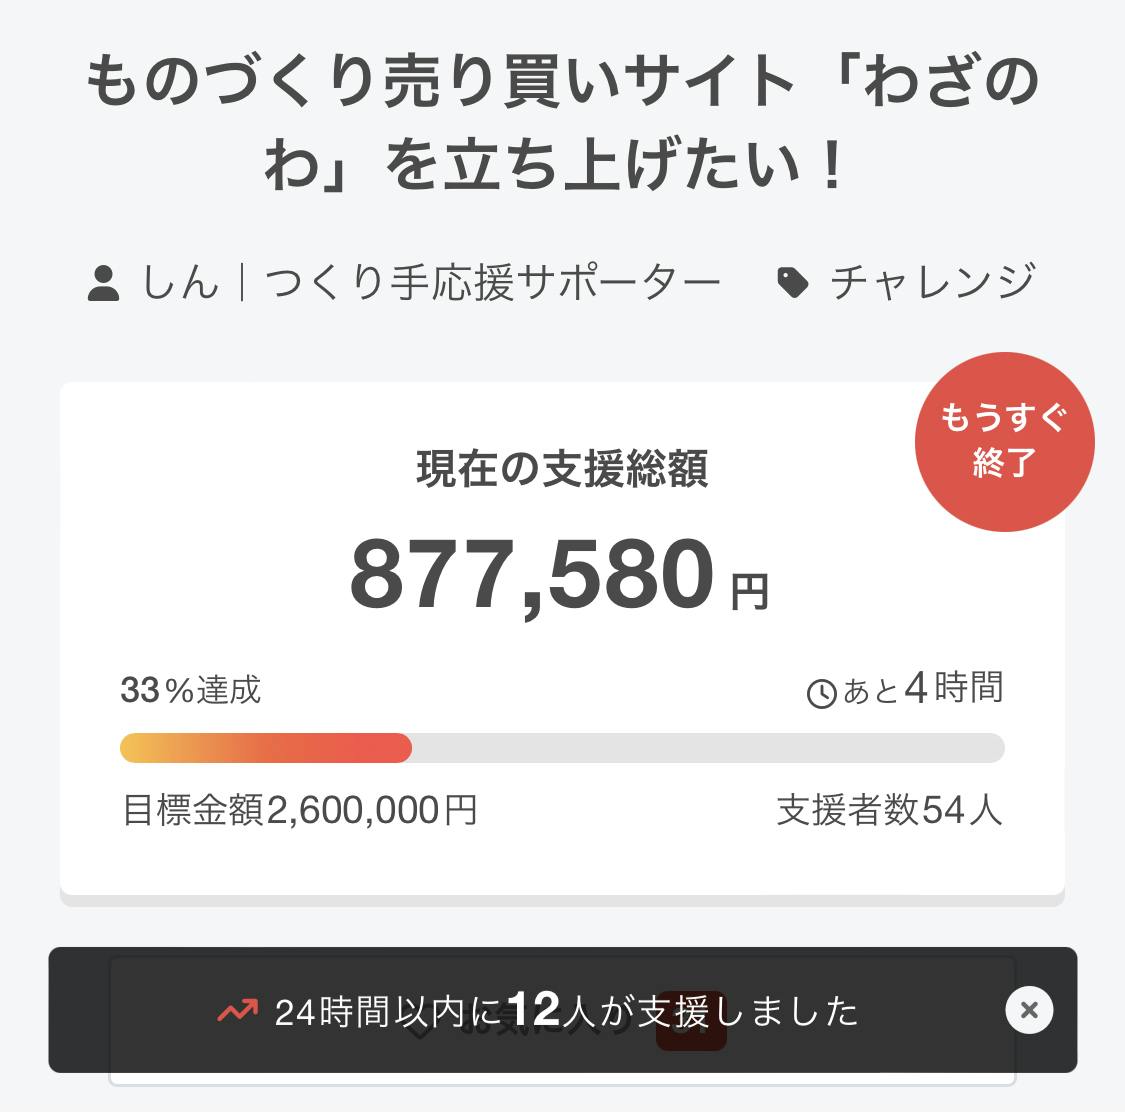Click the 877,580 円 total amount
1125x1114 pixels.
559,576
